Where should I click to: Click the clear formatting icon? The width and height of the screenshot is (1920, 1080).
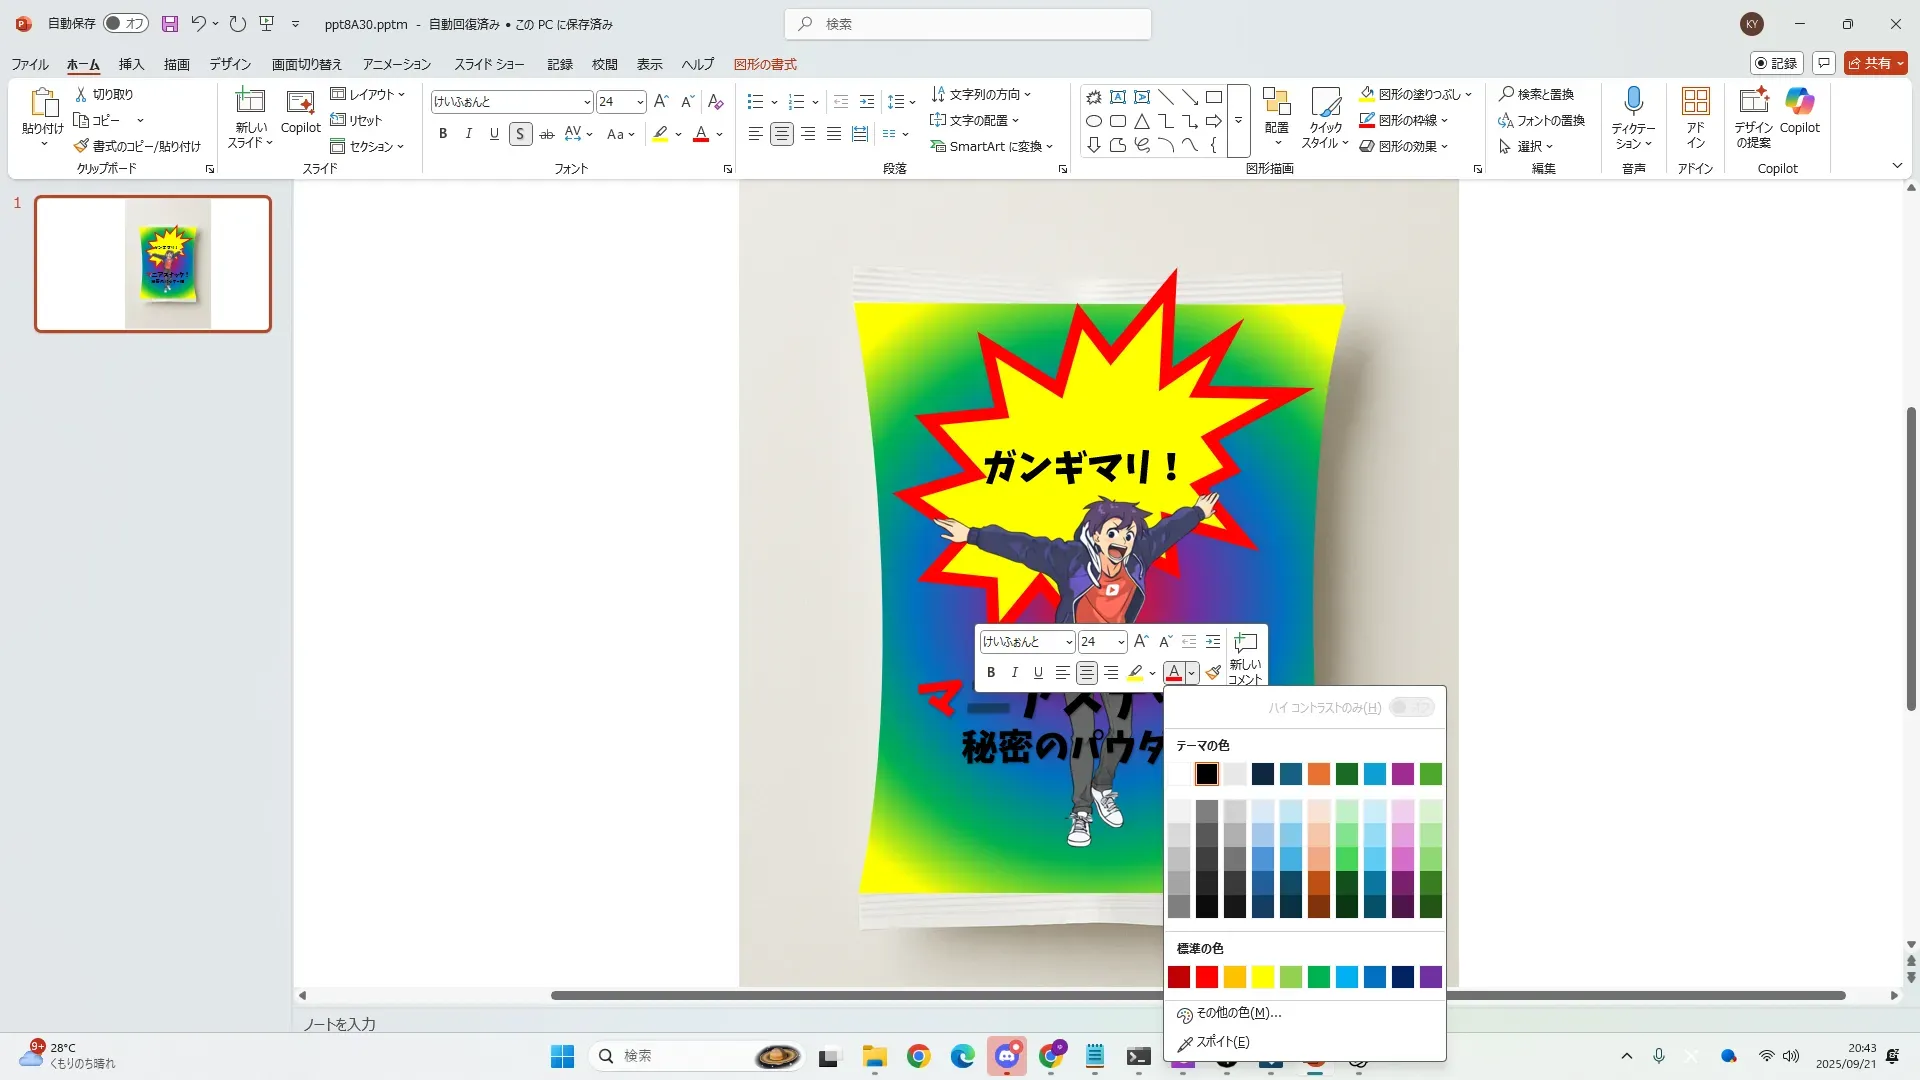(715, 102)
